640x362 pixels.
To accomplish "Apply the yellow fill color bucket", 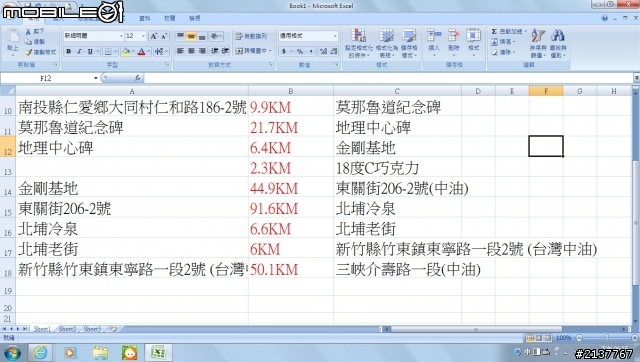I will point(126,51).
